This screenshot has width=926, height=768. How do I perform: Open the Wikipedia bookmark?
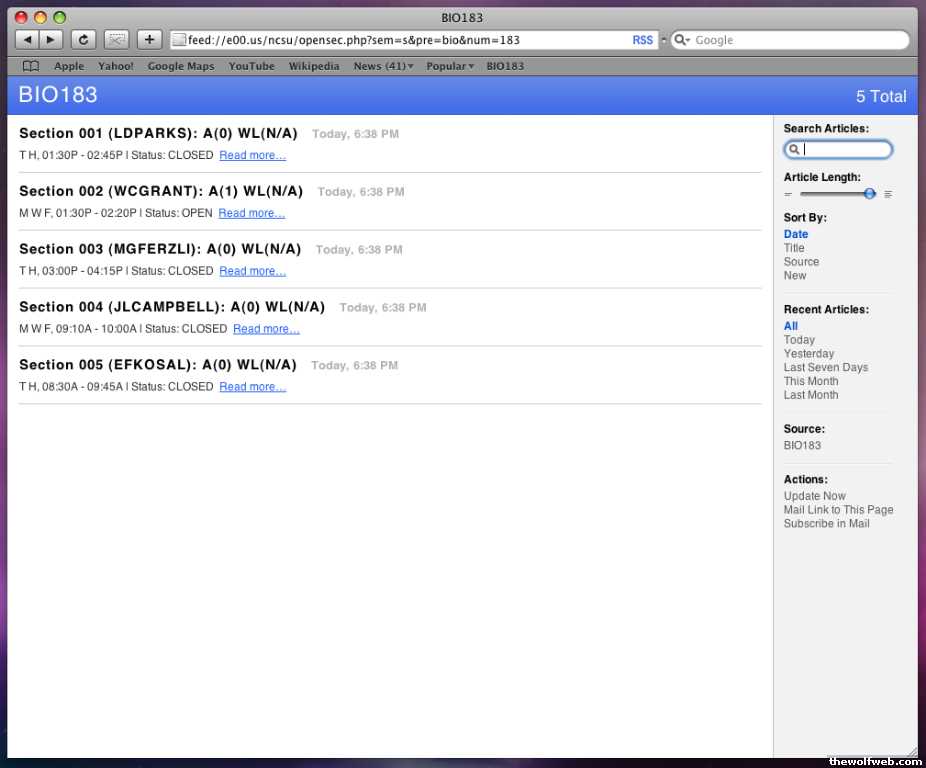[313, 66]
